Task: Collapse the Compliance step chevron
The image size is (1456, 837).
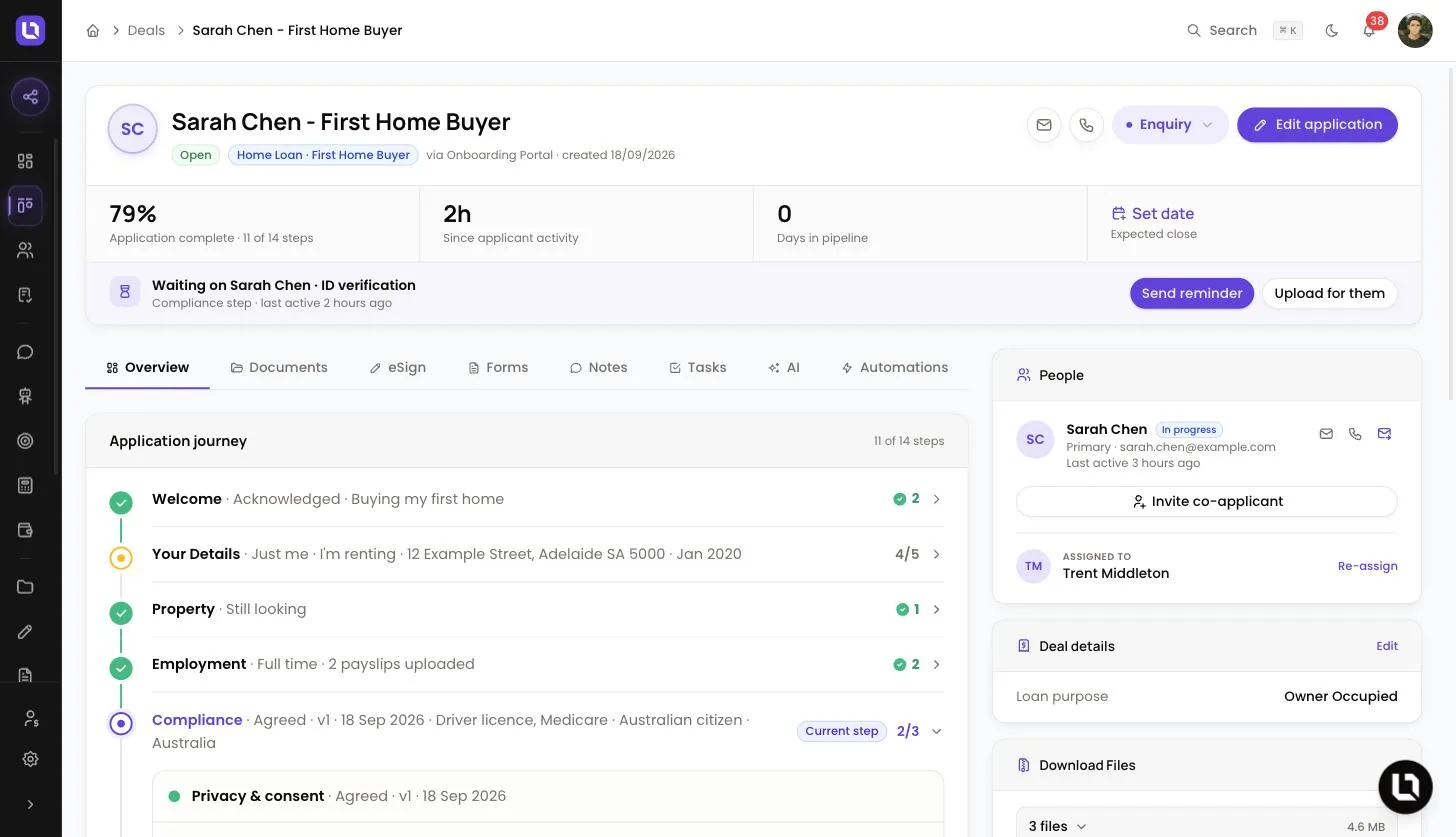Action: (x=937, y=731)
